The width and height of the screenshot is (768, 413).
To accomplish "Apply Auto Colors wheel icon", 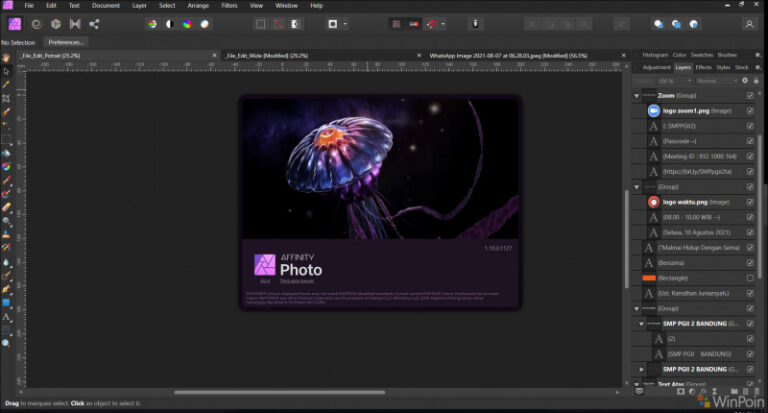I will coord(187,24).
